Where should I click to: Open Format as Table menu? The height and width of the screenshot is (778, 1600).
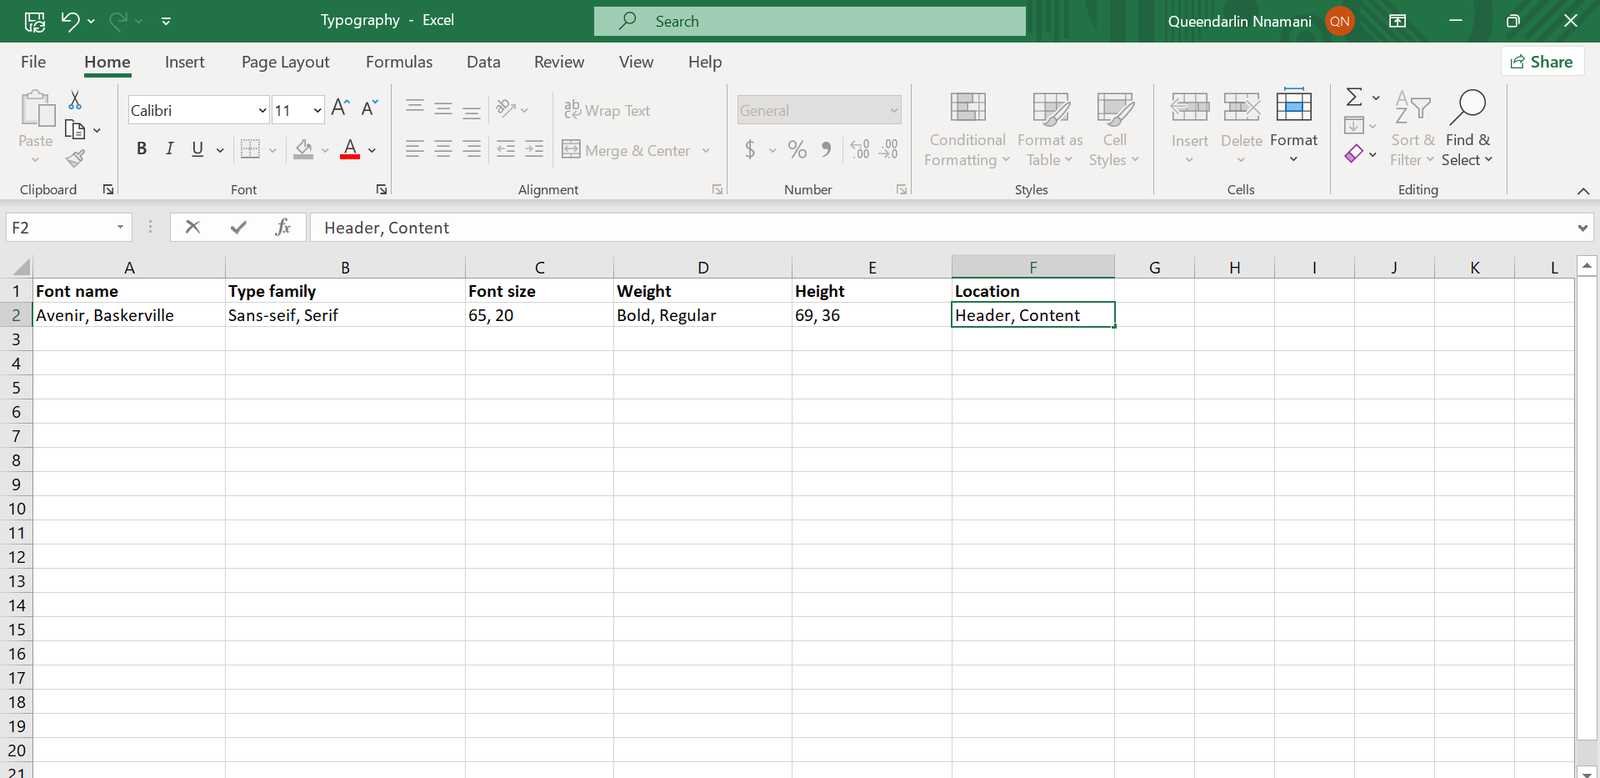pos(1050,129)
